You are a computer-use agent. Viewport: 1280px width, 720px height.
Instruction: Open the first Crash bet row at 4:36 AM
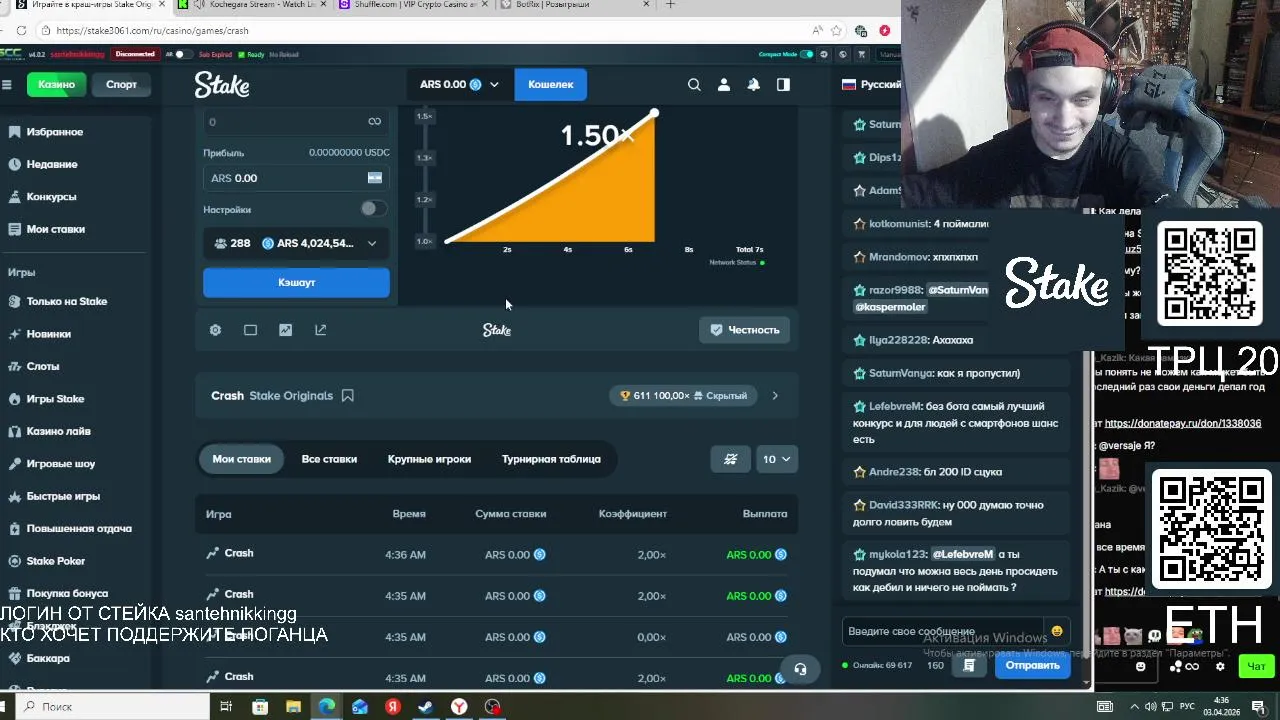coord(496,554)
